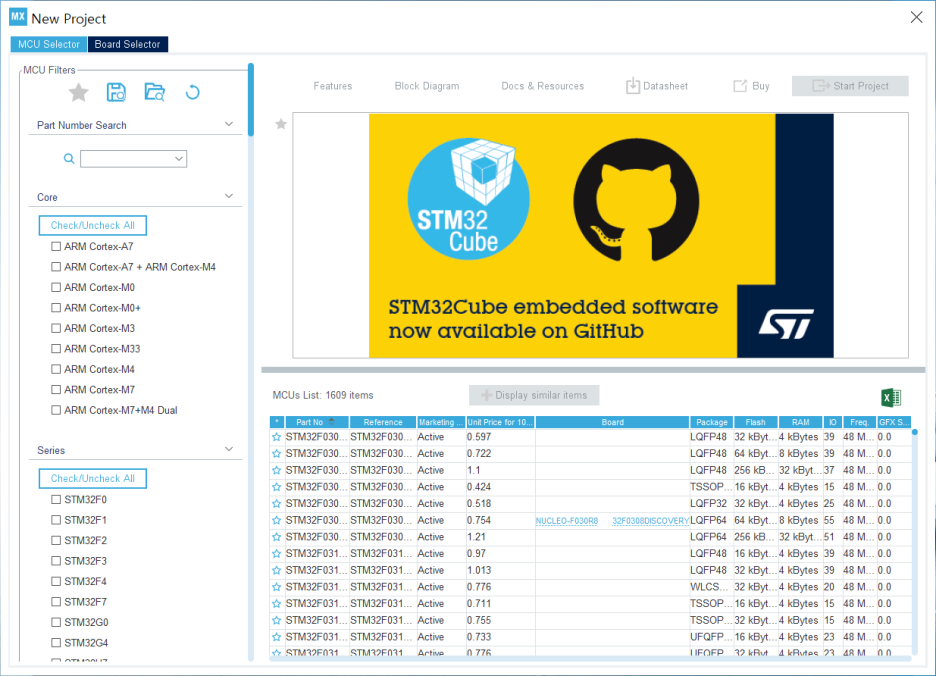Collapse the Core filter section
This screenshot has width=936, height=676.
(x=229, y=196)
